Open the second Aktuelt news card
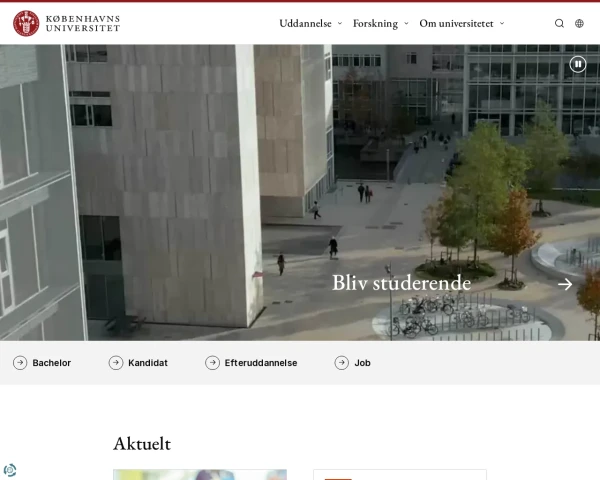This screenshot has height=480, width=600. [400, 475]
